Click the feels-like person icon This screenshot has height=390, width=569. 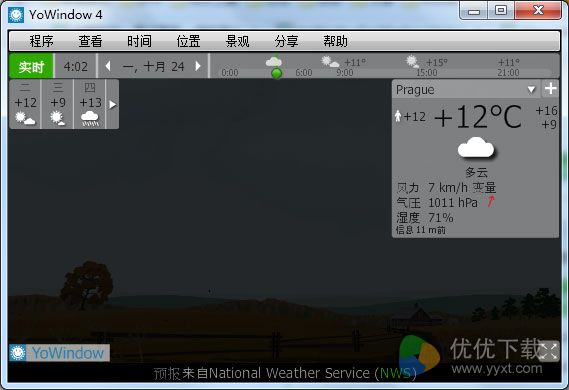(398, 116)
